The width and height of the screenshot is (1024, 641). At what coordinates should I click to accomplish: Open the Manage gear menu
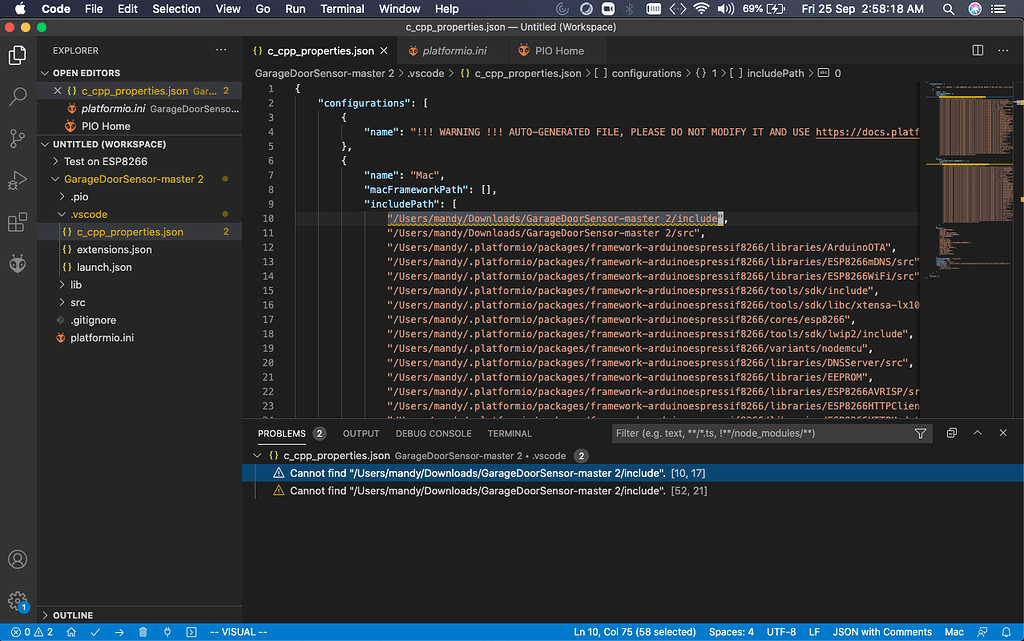click(x=18, y=601)
